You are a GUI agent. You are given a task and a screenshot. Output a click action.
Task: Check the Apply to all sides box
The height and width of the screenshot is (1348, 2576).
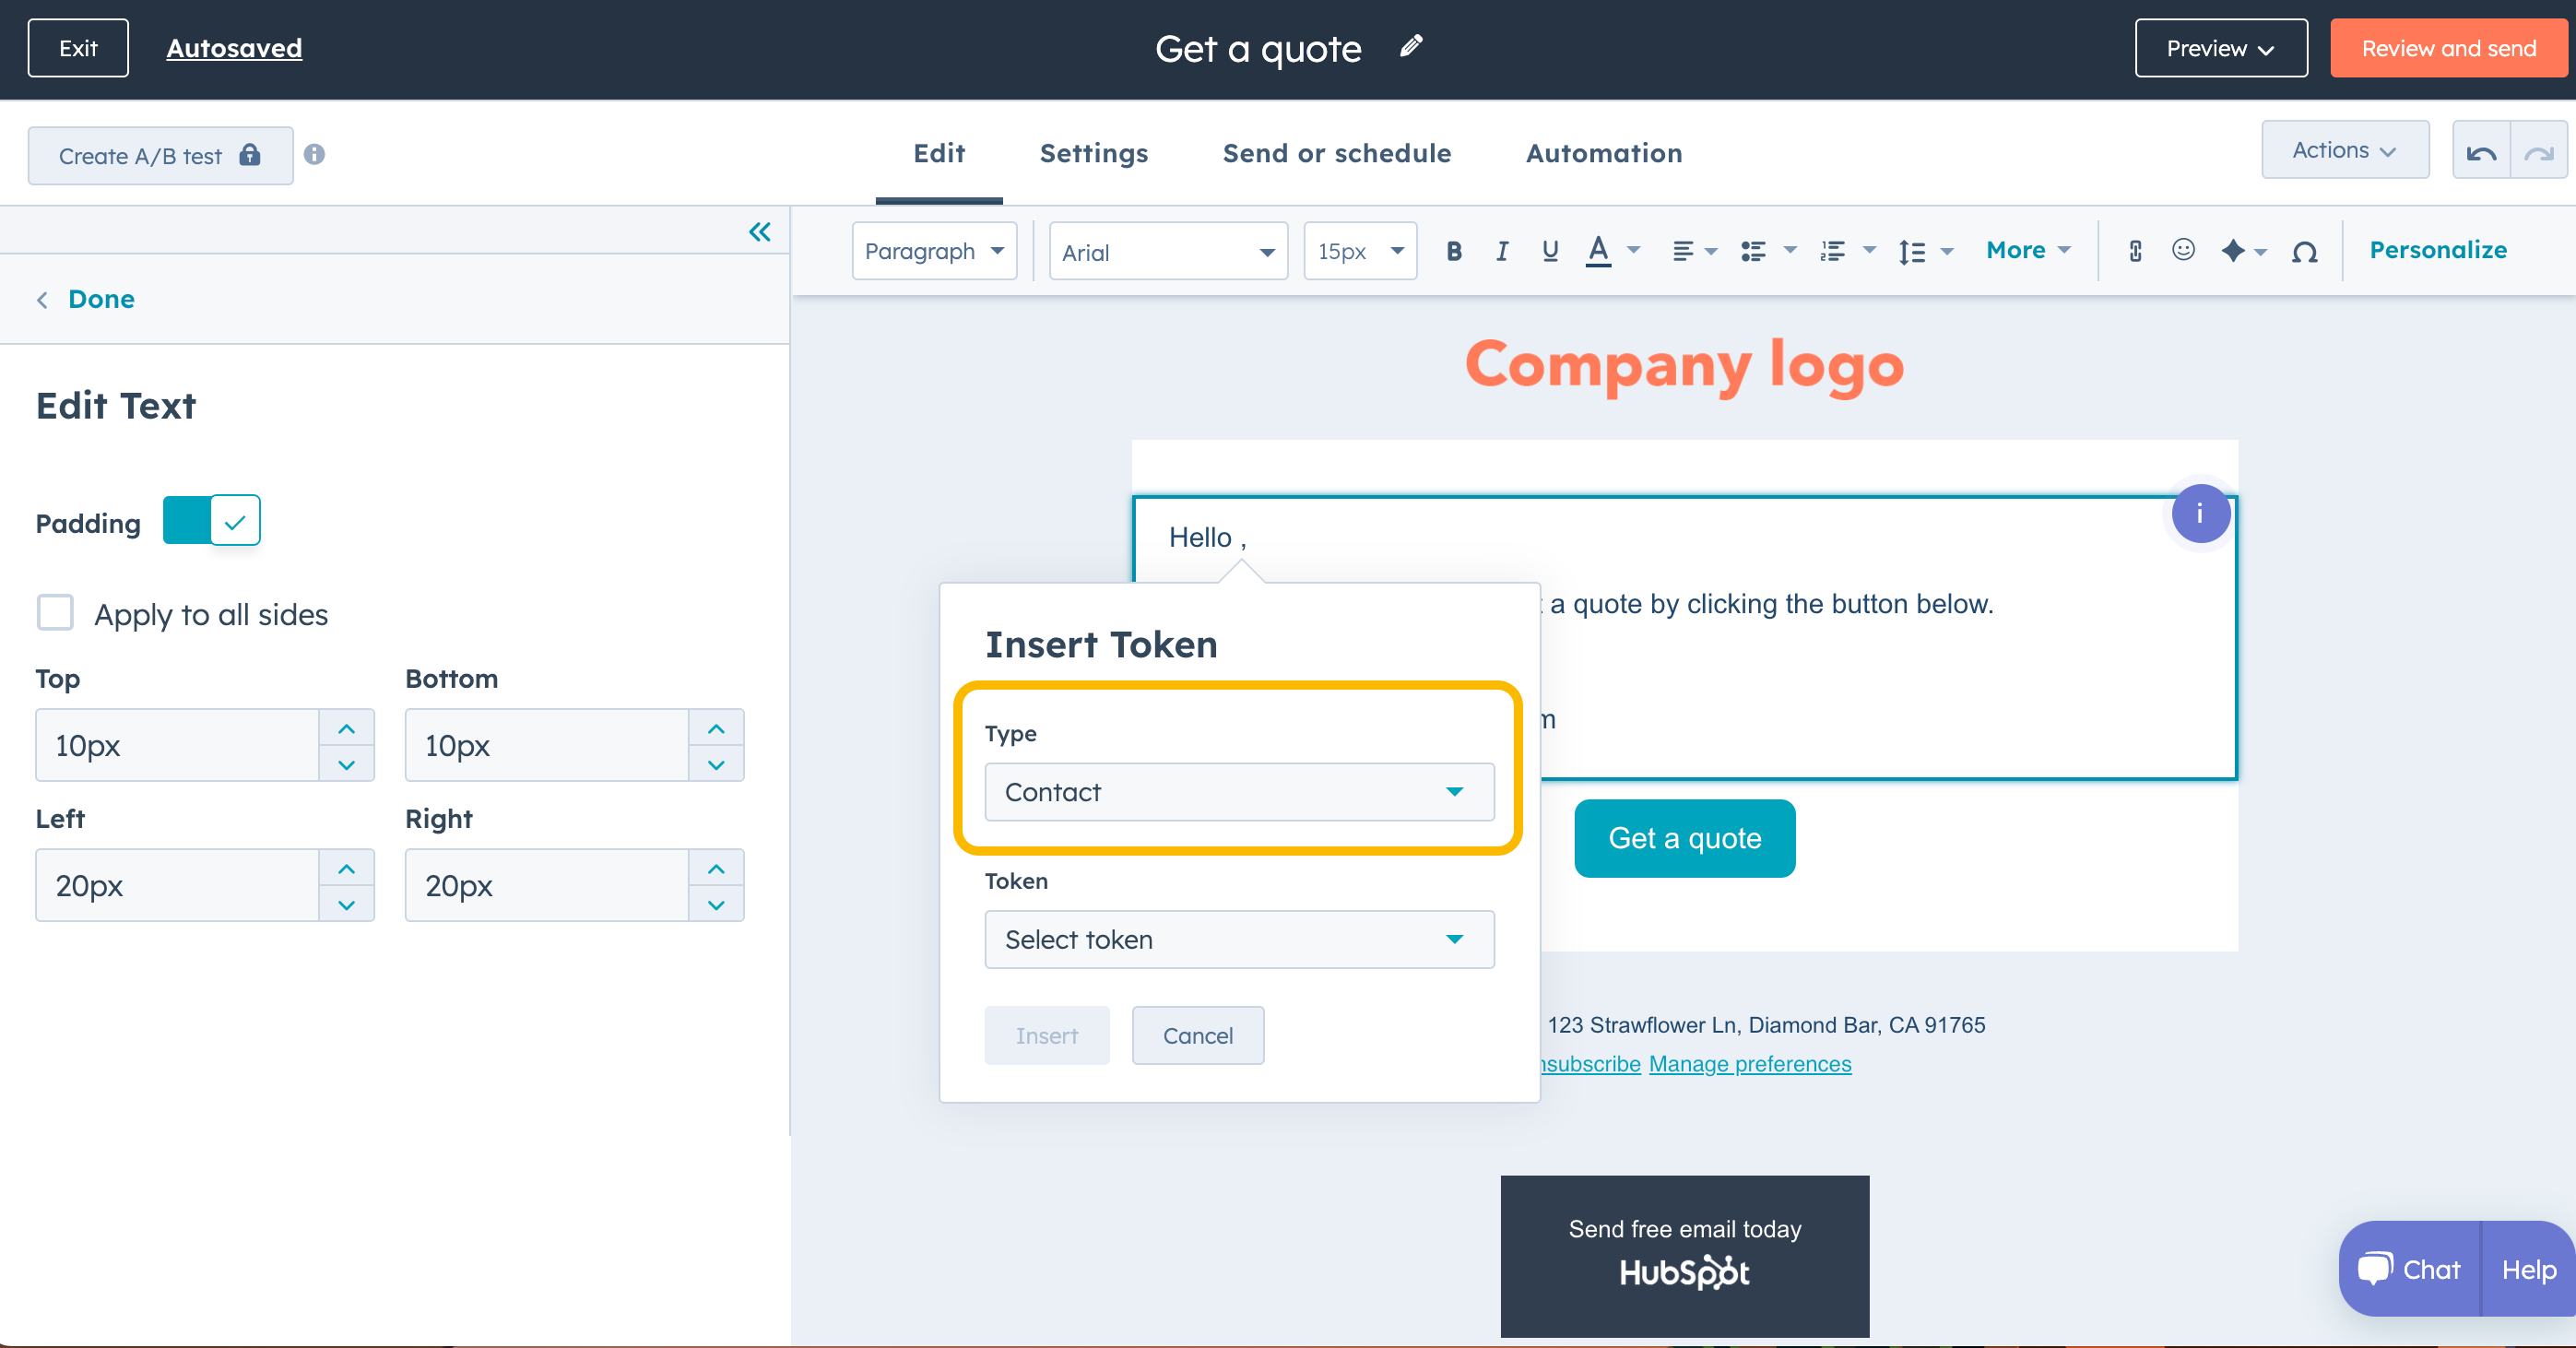click(x=55, y=613)
